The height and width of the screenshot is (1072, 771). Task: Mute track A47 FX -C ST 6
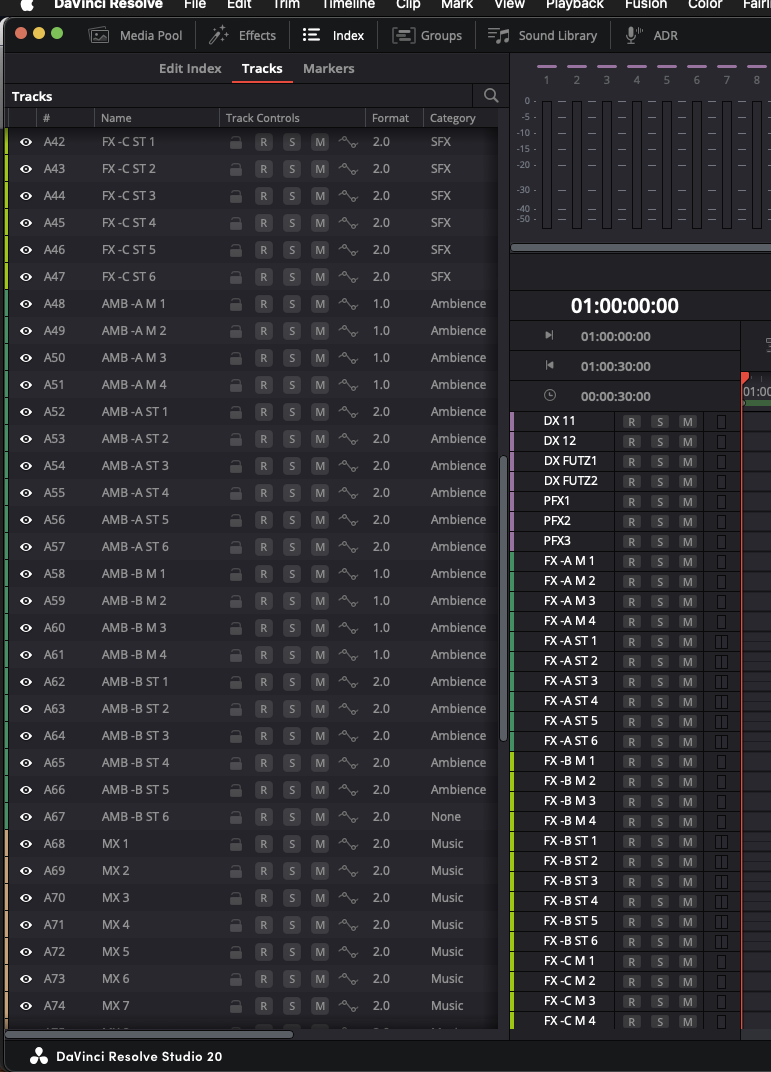tap(320, 278)
